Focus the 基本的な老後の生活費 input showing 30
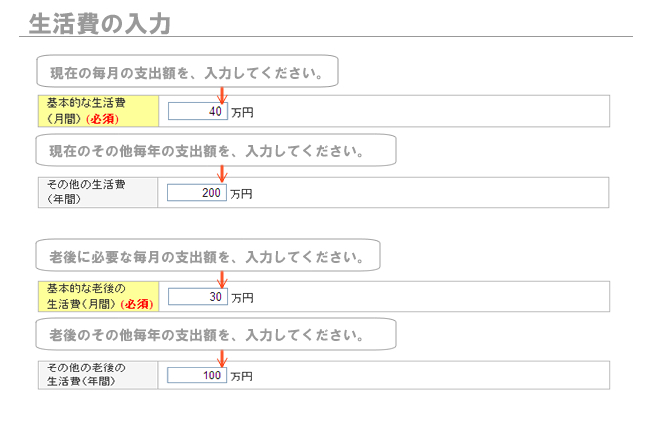This screenshot has height=430, width=650. [x=198, y=296]
